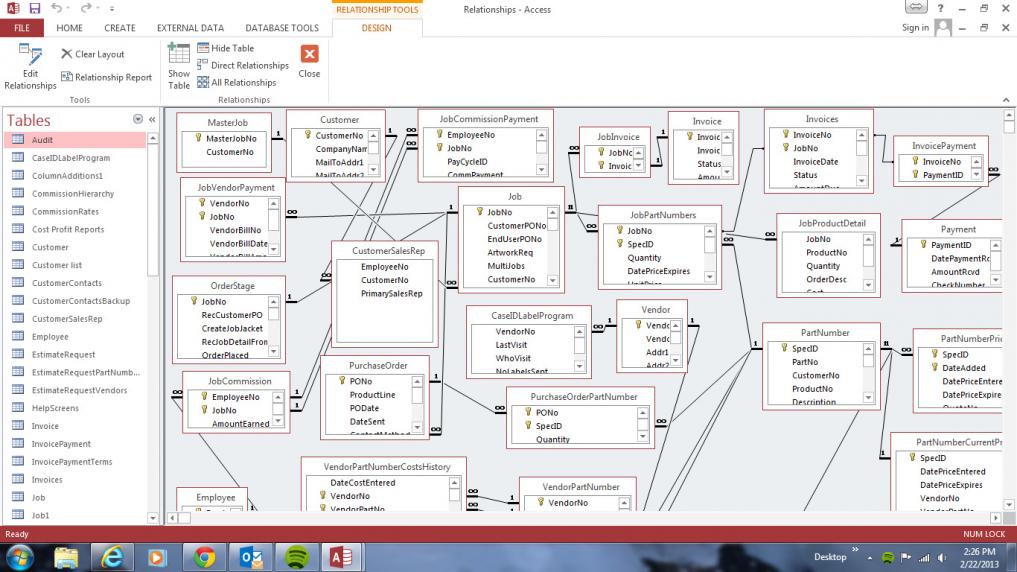The height and width of the screenshot is (572, 1017).
Task: Open quick access toolbar customize dropdown
Action: pyautogui.click(x=112, y=9)
